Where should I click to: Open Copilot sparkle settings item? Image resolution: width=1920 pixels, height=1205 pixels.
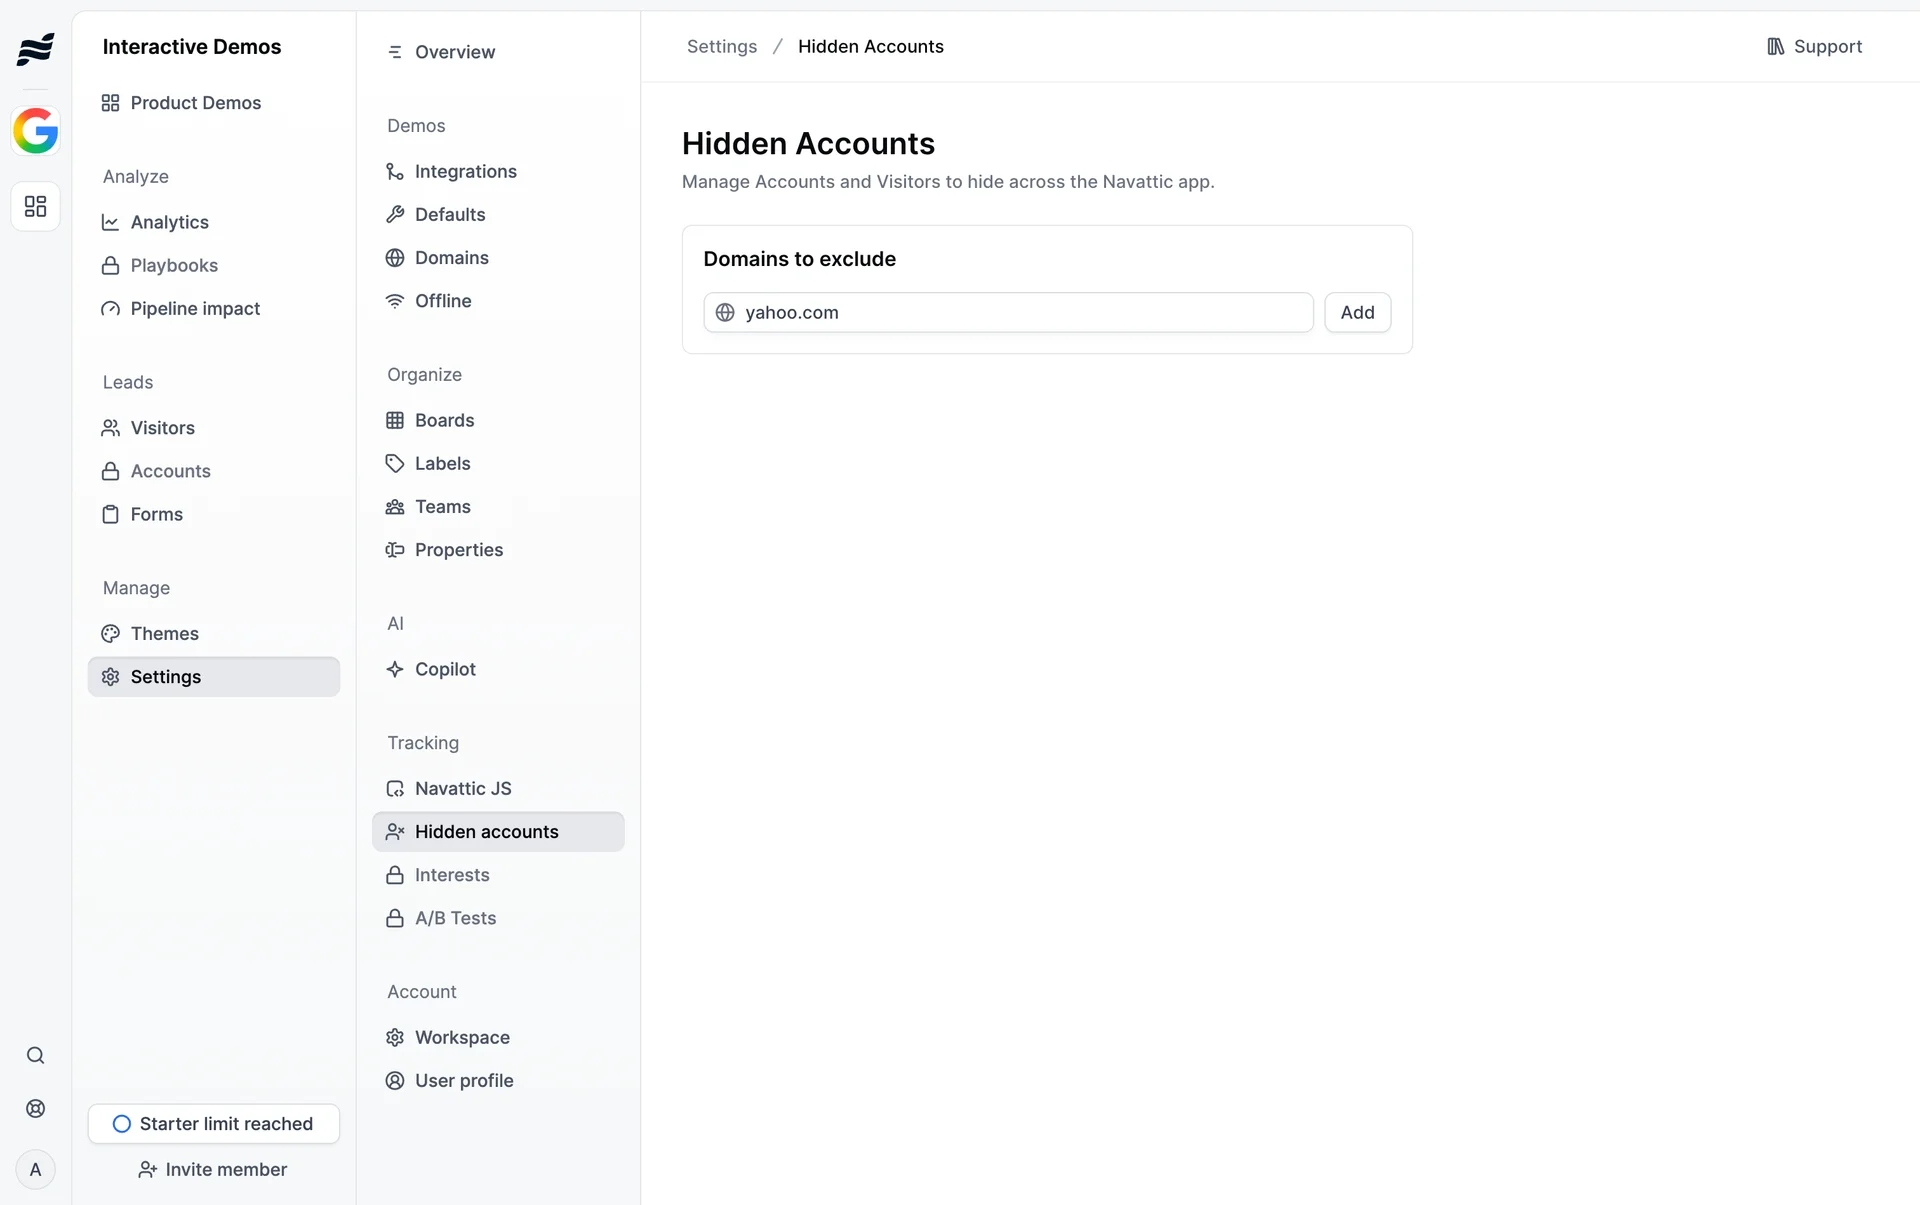point(444,670)
